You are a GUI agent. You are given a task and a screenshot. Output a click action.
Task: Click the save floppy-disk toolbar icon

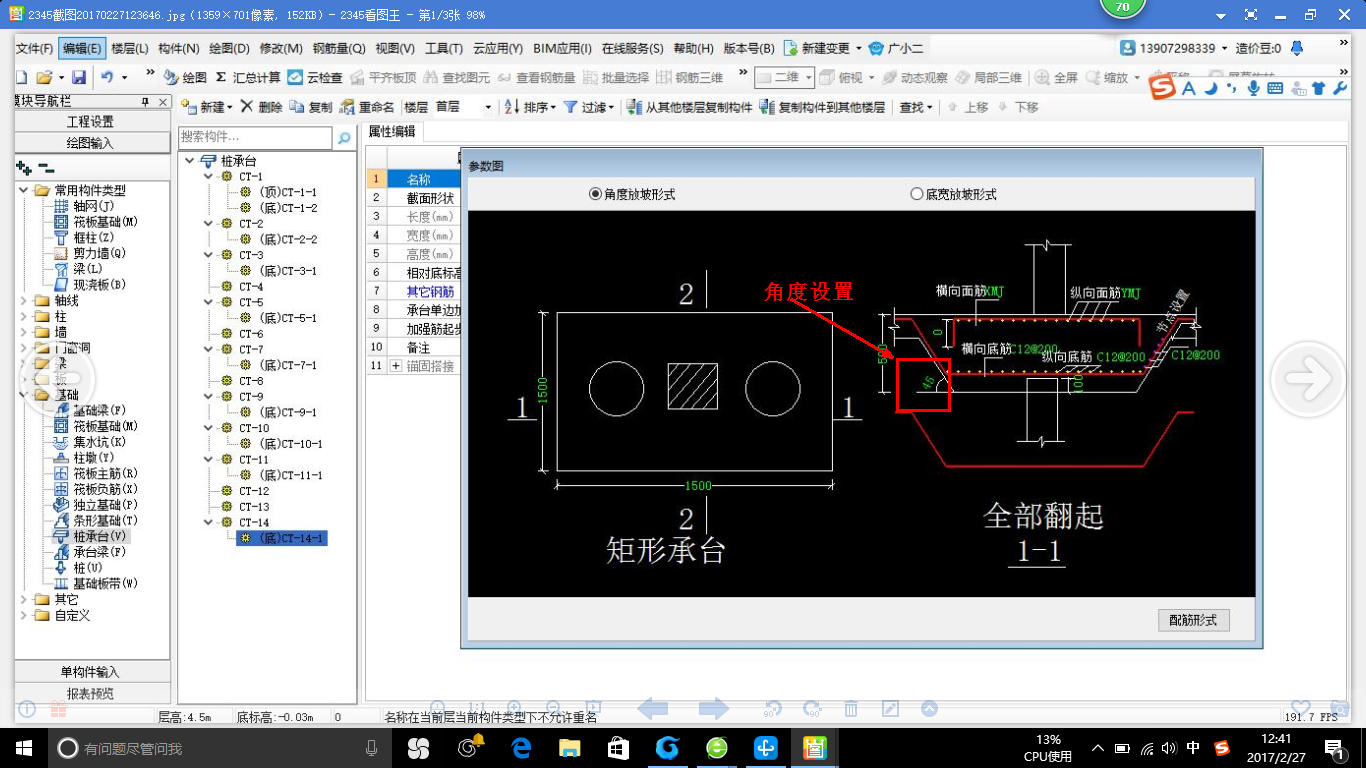click(x=78, y=77)
